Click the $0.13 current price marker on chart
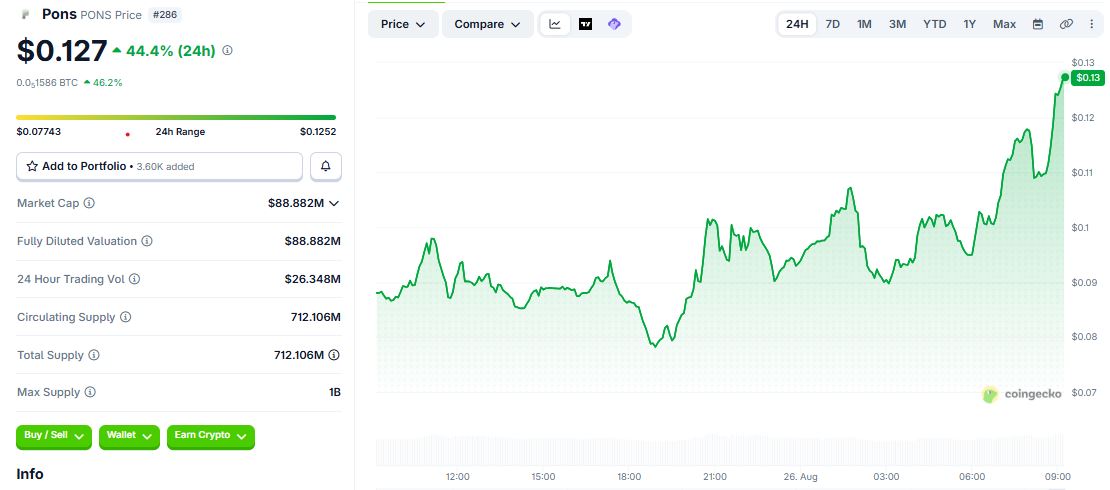This screenshot has height=490, width=1110. 1087,78
